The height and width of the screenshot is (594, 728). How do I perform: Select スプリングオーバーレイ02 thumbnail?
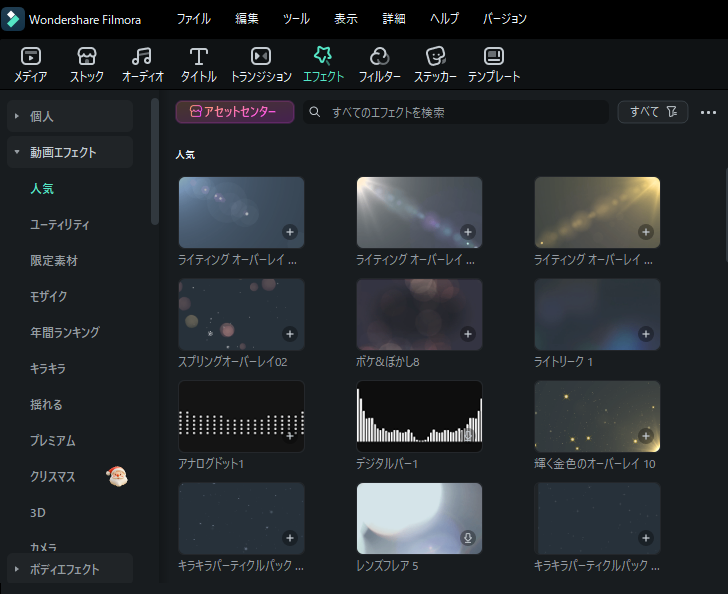(241, 314)
